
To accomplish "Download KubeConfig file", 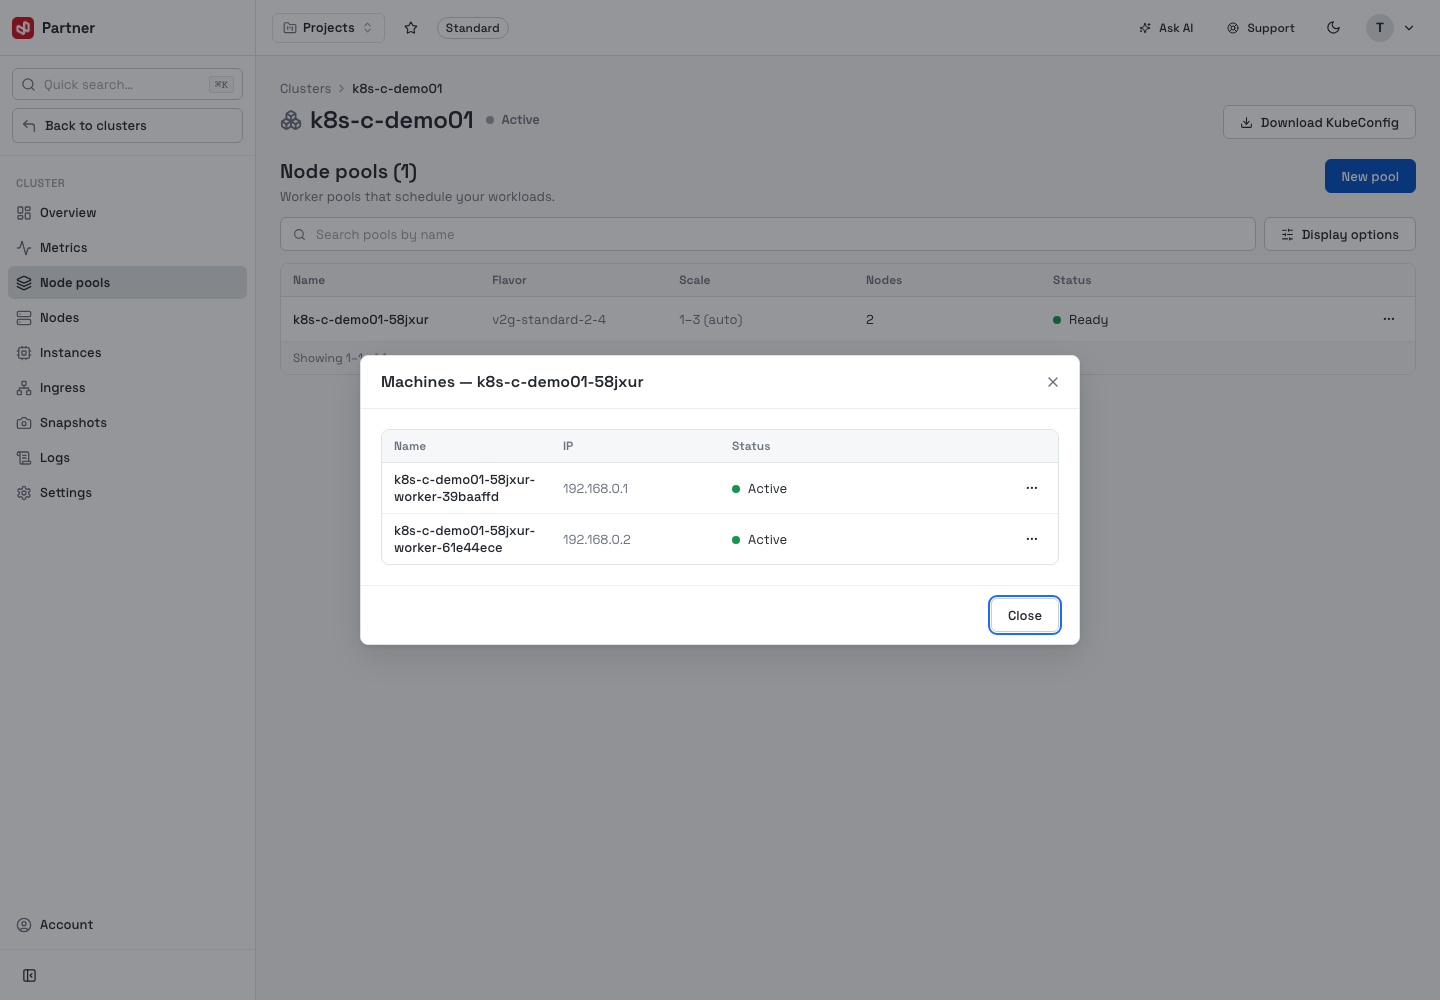I will 1319,122.
